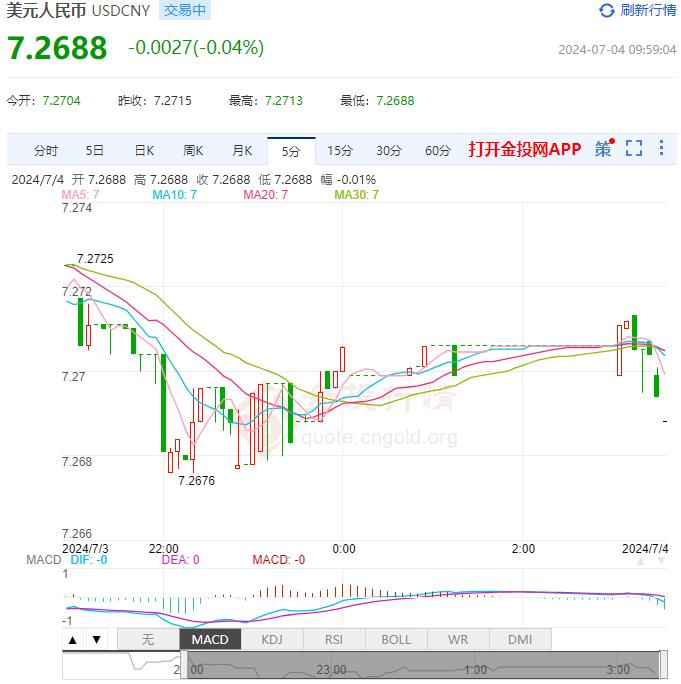Select the 无 indicator option
The width and height of the screenshot is (681, 684).
[x=148, y=640]
